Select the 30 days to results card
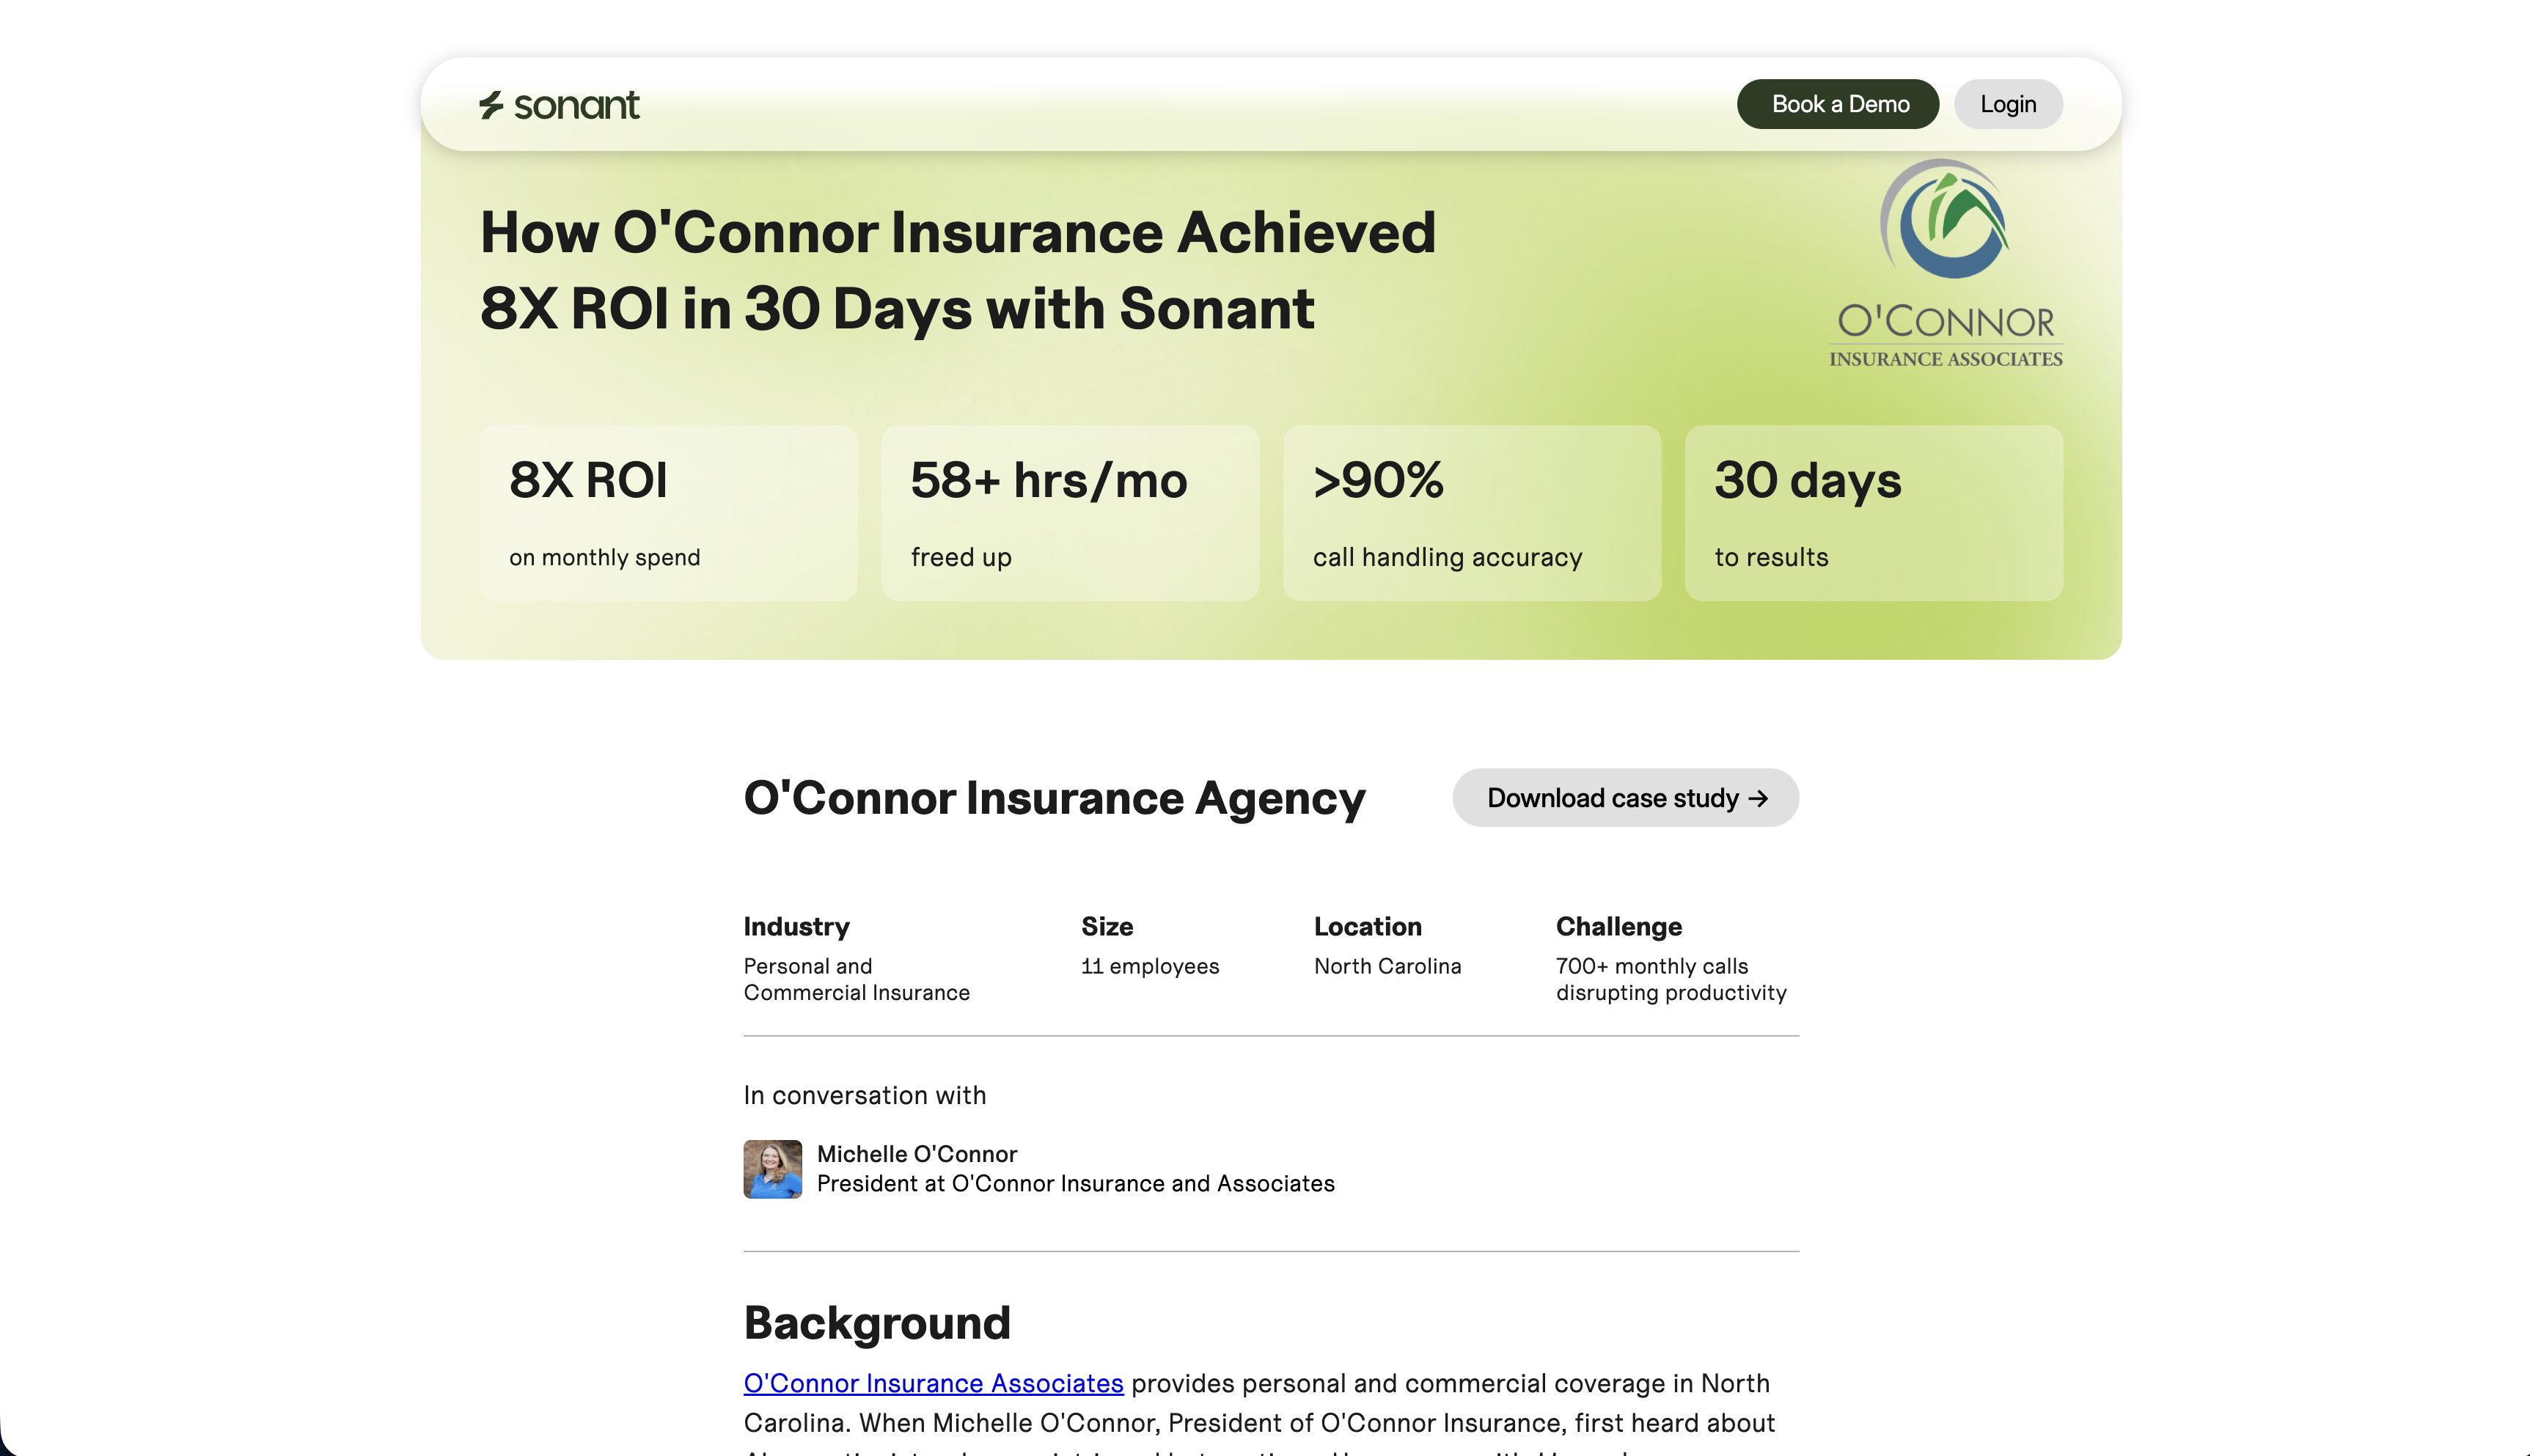This screenshot has width=2530, height=1456. click(1873, 513)
